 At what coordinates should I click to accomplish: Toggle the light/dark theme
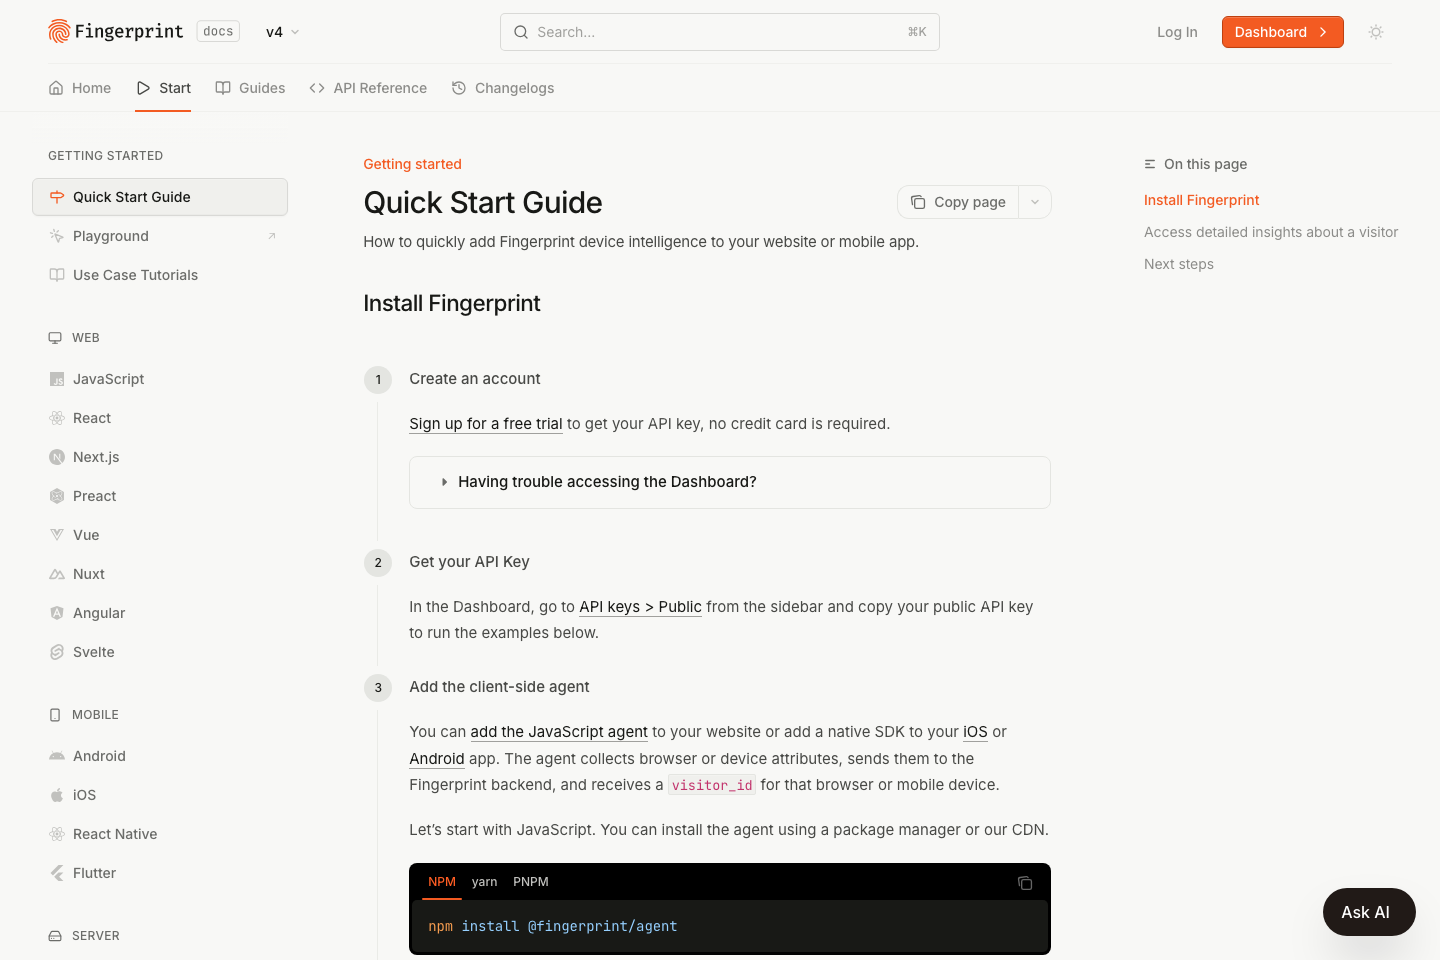click(x=1376, y=31)
